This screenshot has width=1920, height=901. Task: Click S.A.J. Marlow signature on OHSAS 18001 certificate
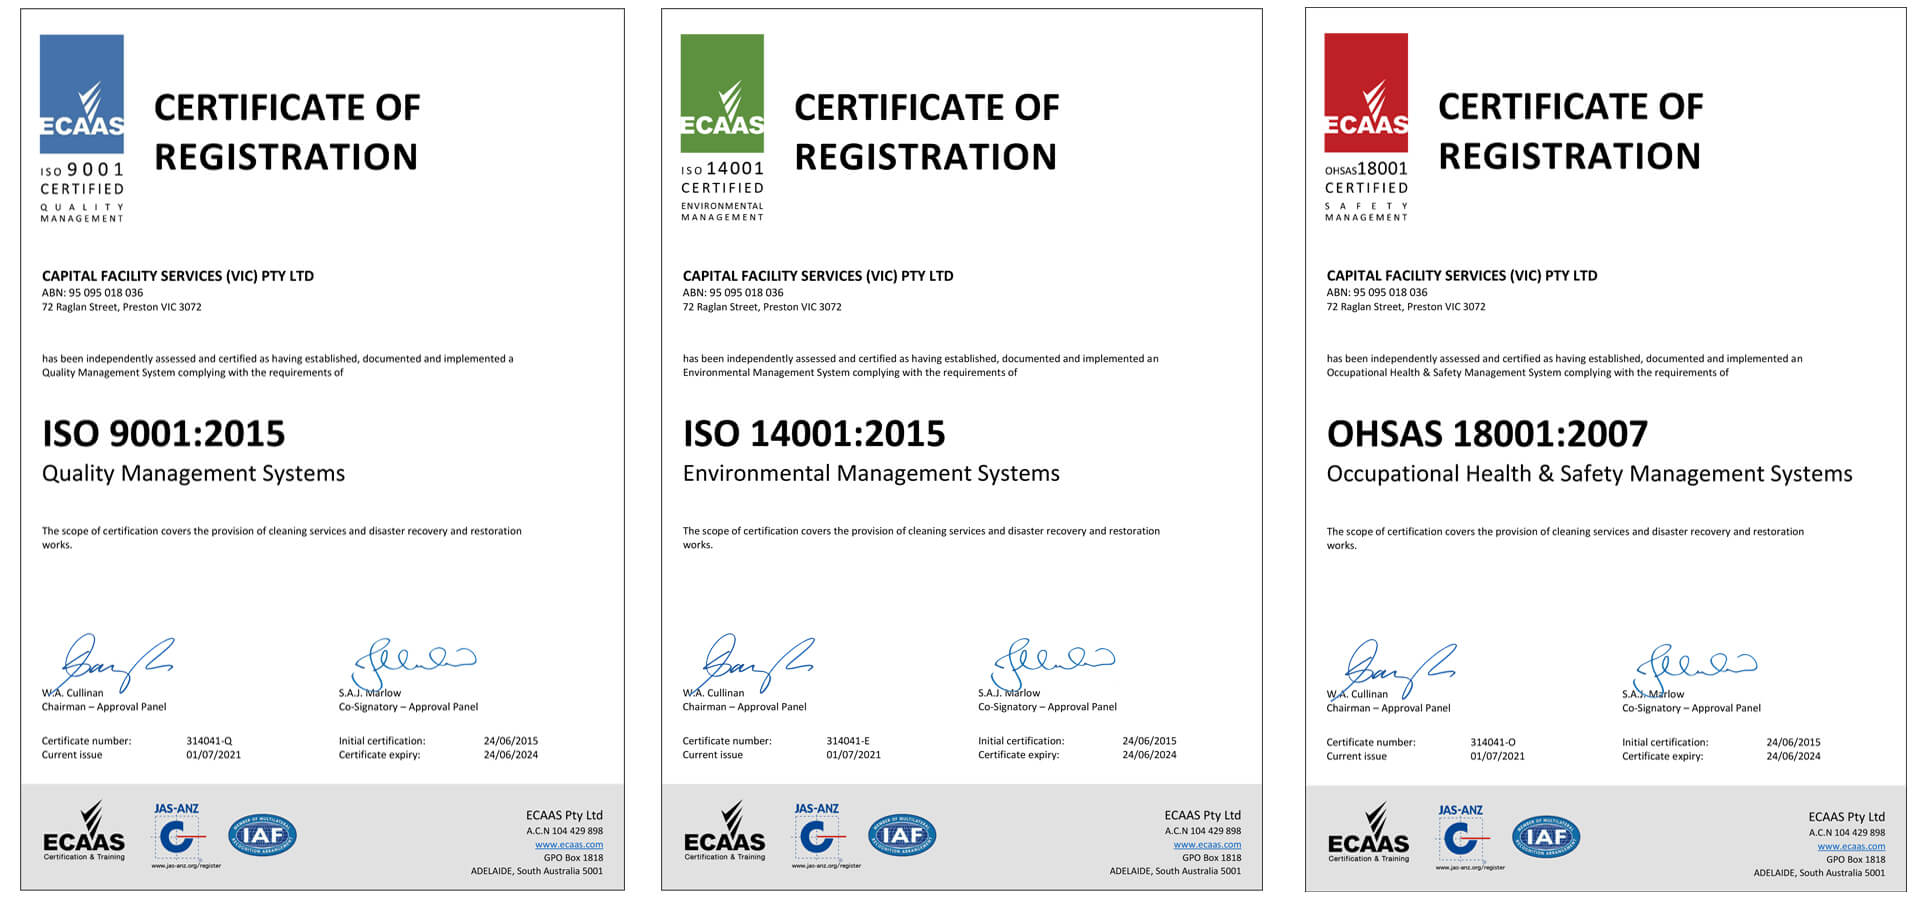(x=1697, y=667)
